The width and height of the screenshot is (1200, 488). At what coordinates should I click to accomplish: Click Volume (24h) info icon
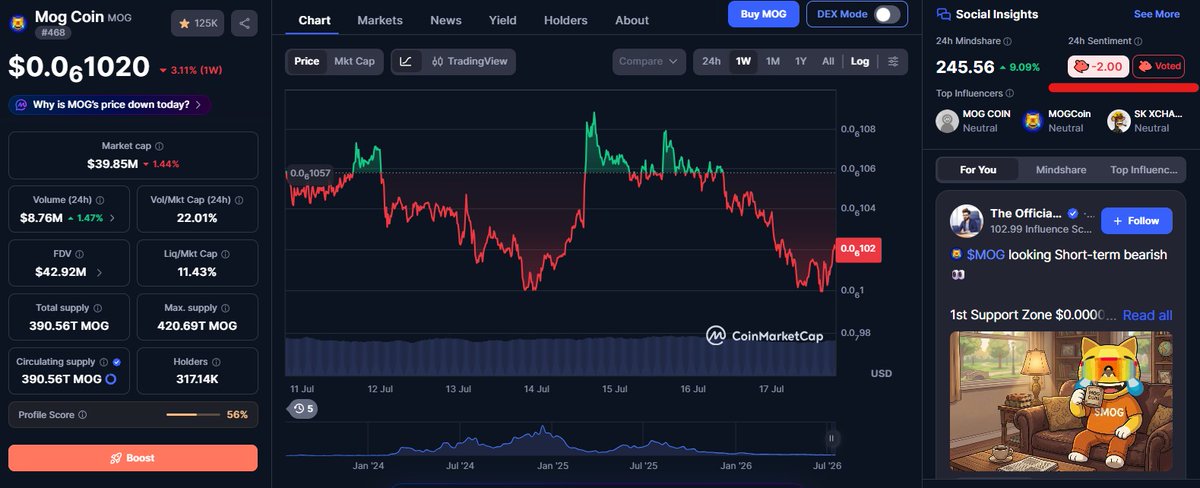(x=99, y=199)
